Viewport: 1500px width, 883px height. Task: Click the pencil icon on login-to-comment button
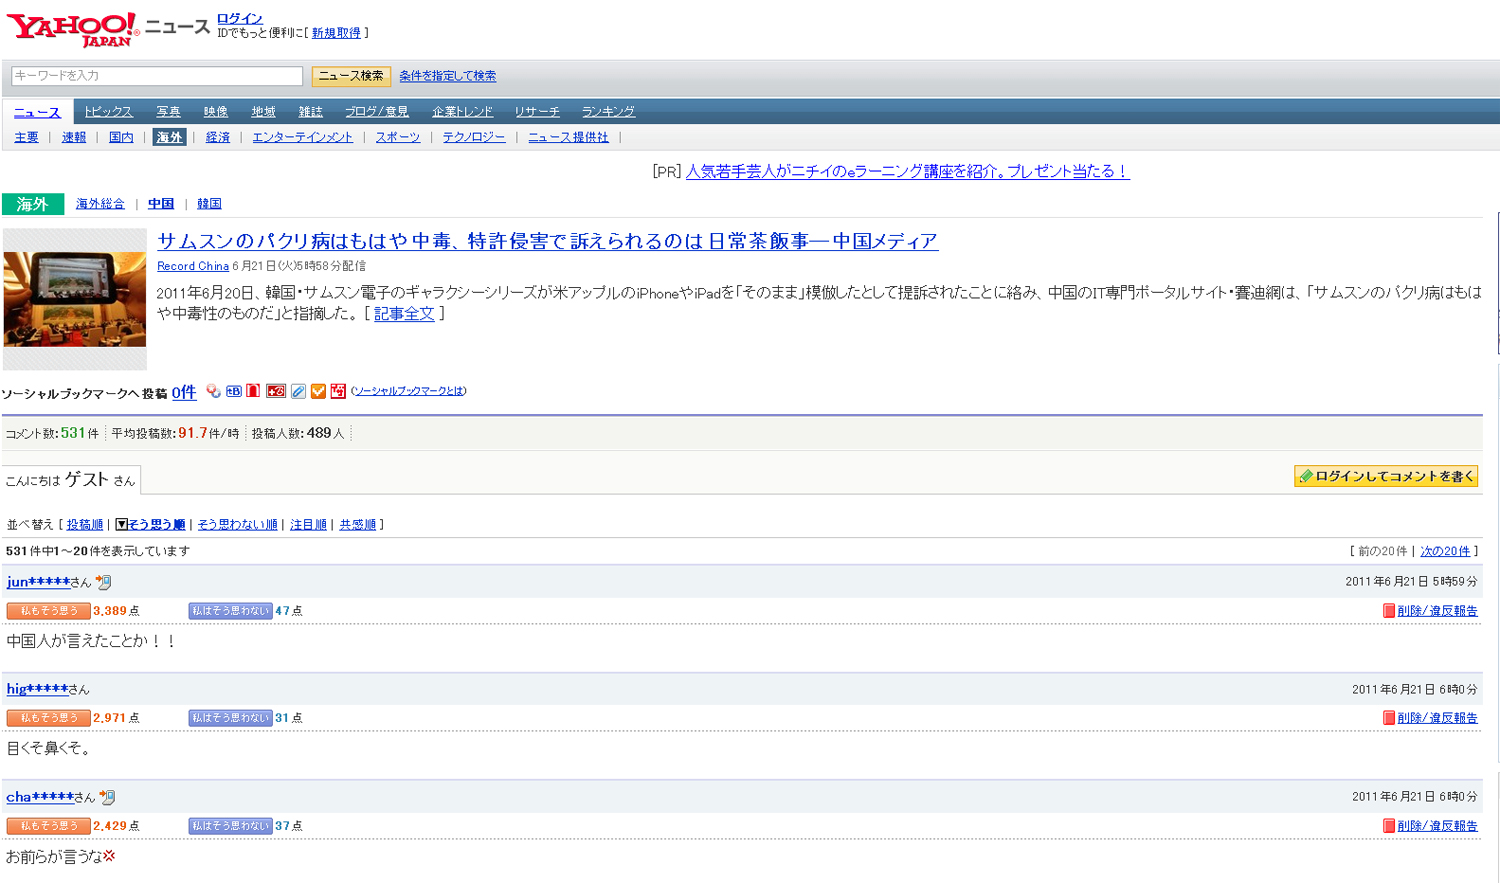(x=1305, y=477)
